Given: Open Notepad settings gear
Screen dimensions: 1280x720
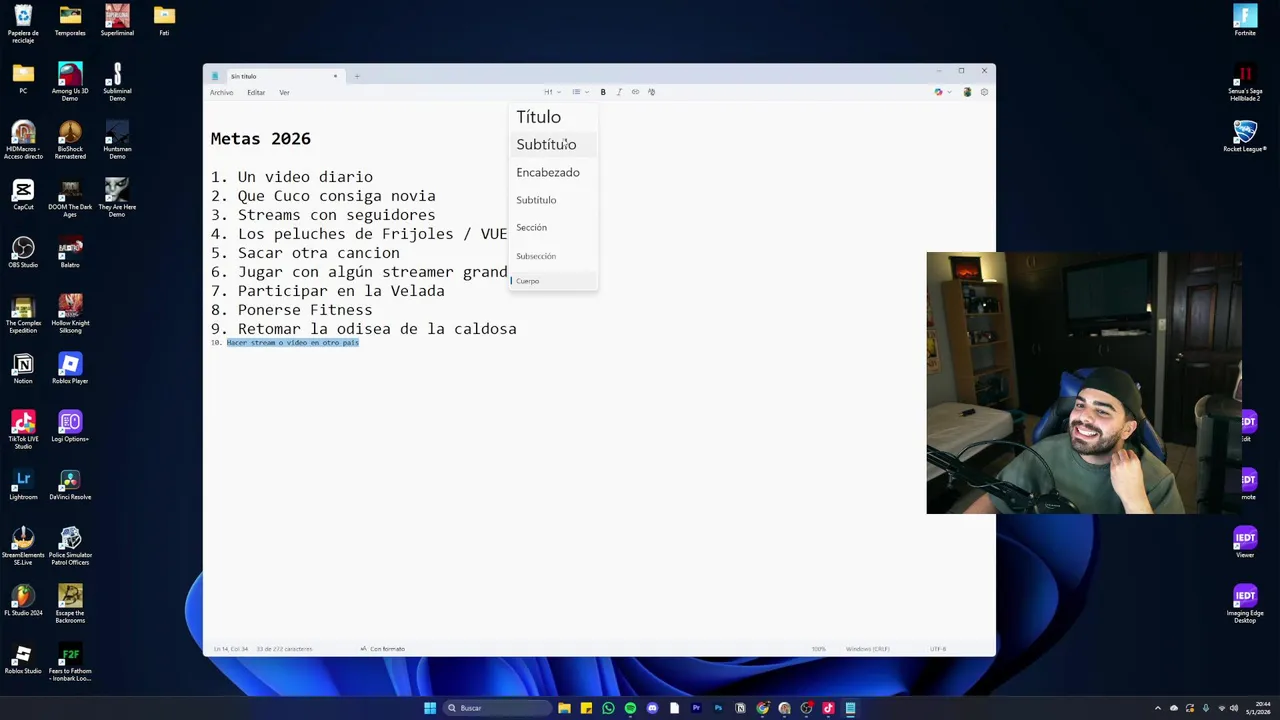Looking at the screenshot, I should 984,92.
